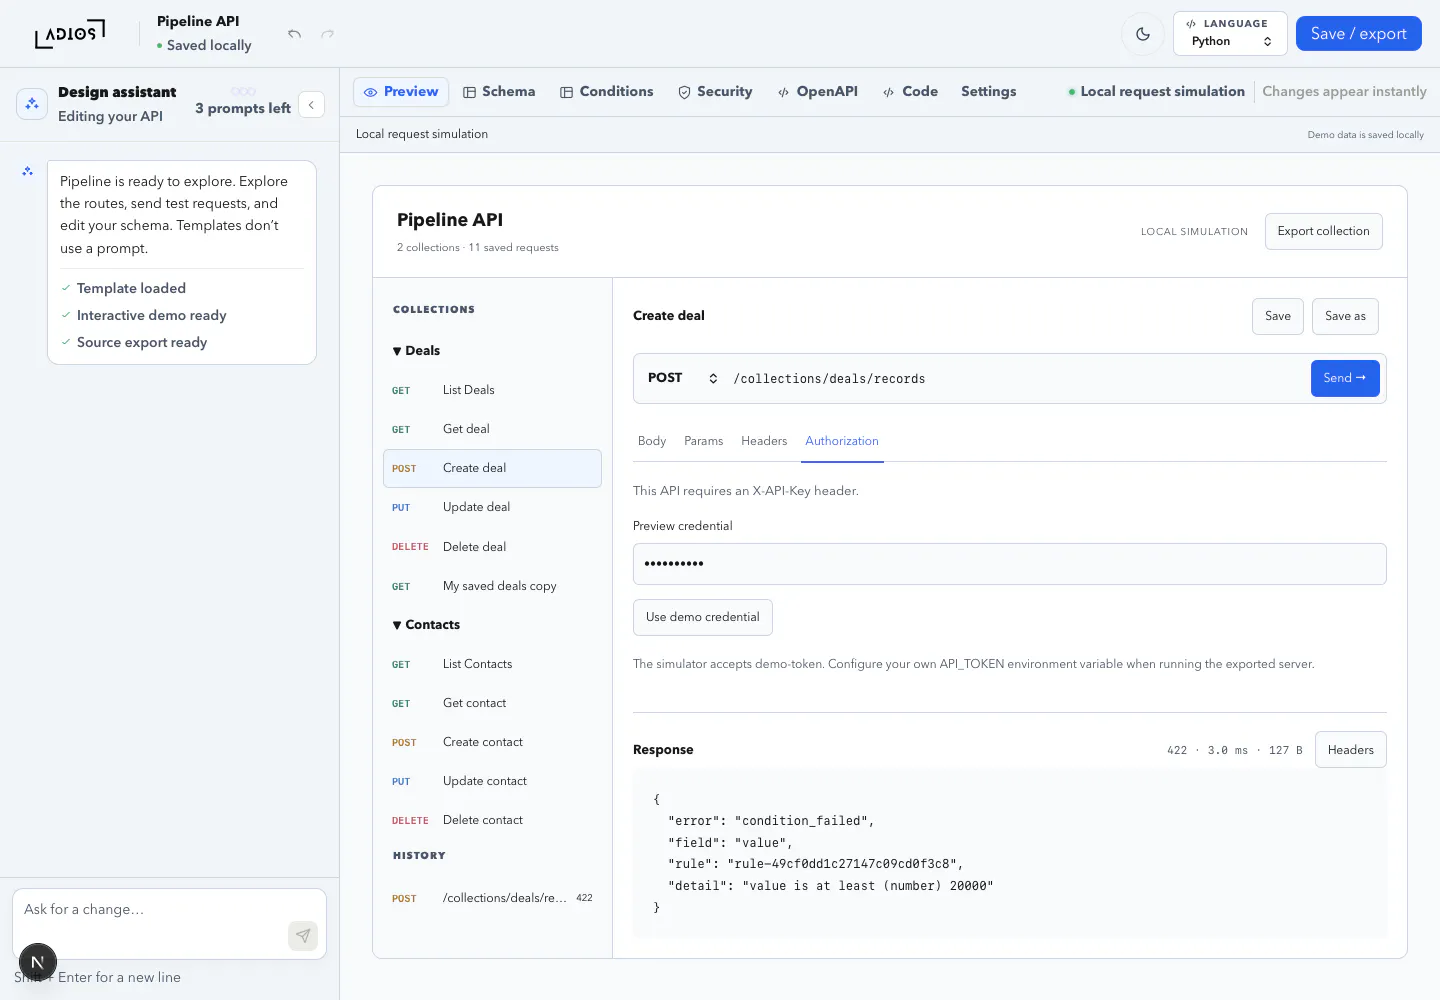
Task: Select Create contact request
Action: (492, 742)
